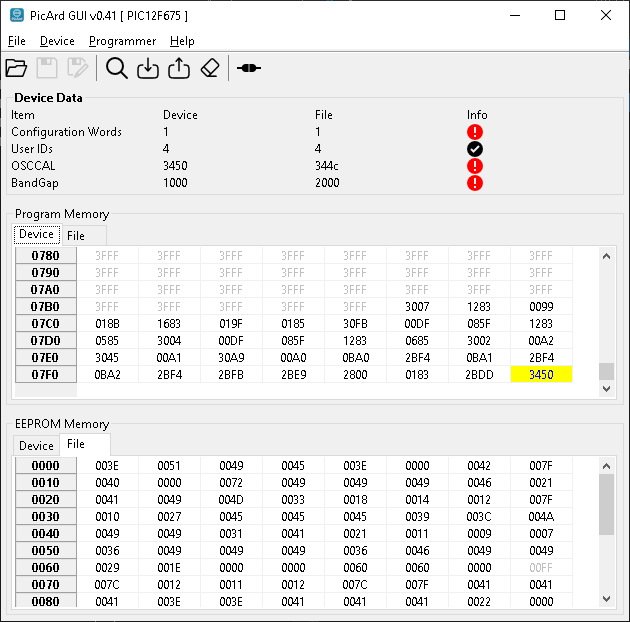Click EEPROM Memory scrollbar down arrow
The image size is (630, 622).
pos(606,599)
